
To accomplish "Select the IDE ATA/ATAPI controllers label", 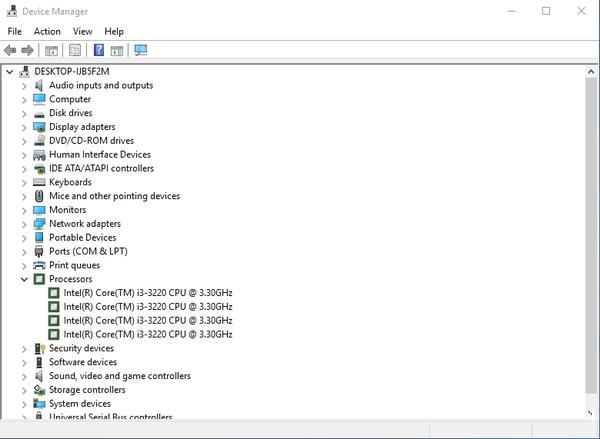I will [101, 168].
